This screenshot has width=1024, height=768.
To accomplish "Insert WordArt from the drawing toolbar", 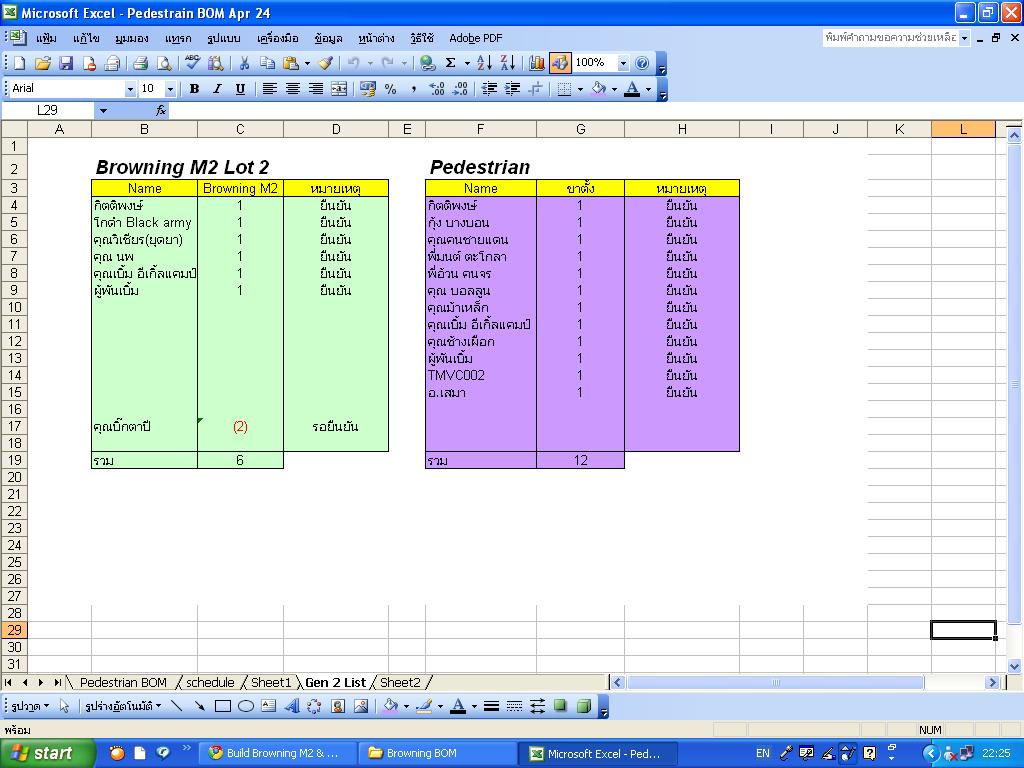I will pos(292,706).
